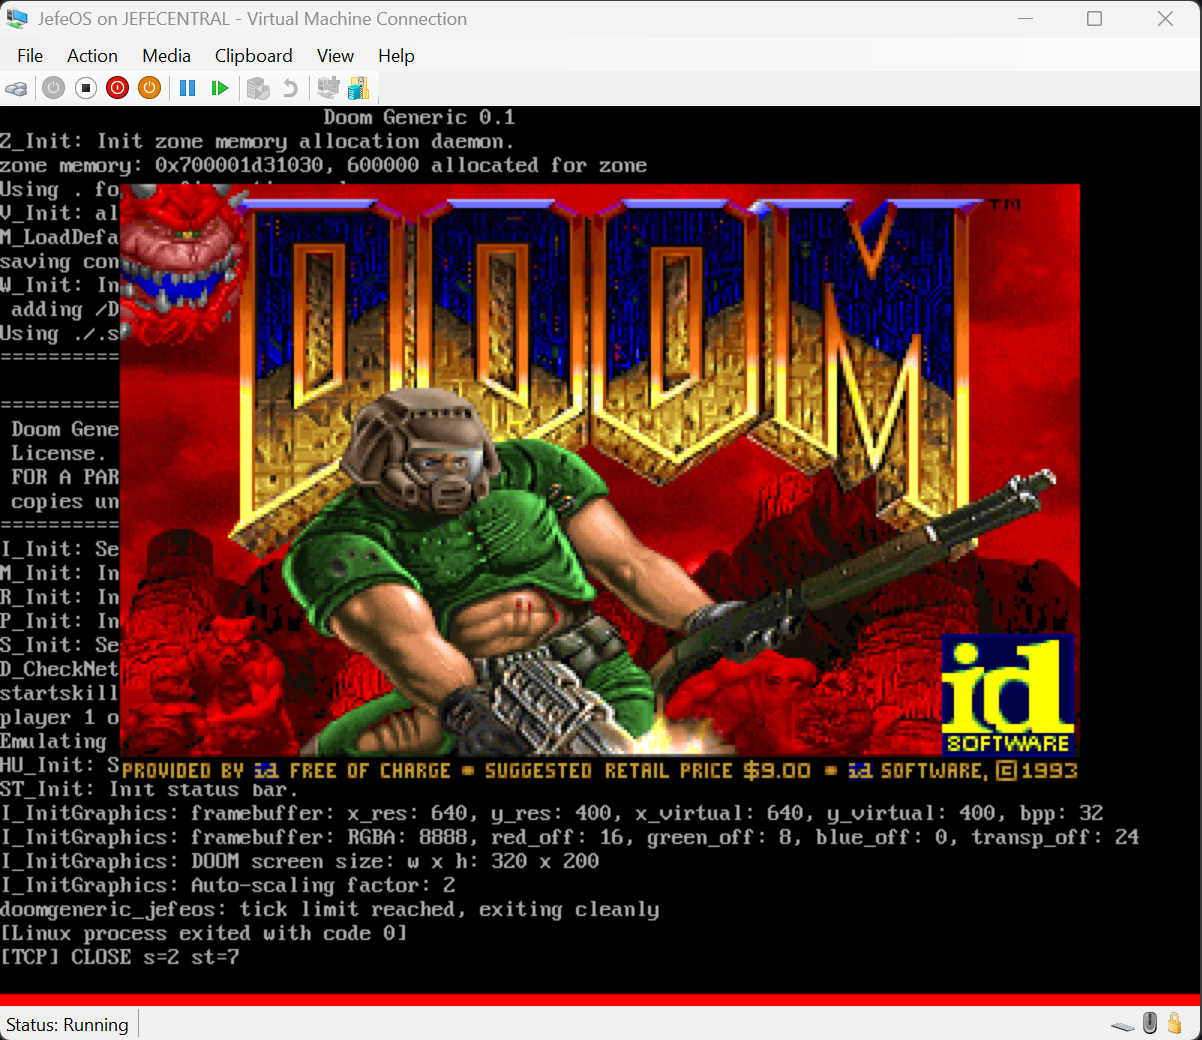
Task: Click the 'Doom Generic 0.1' console line
Action: pos(419,117)
